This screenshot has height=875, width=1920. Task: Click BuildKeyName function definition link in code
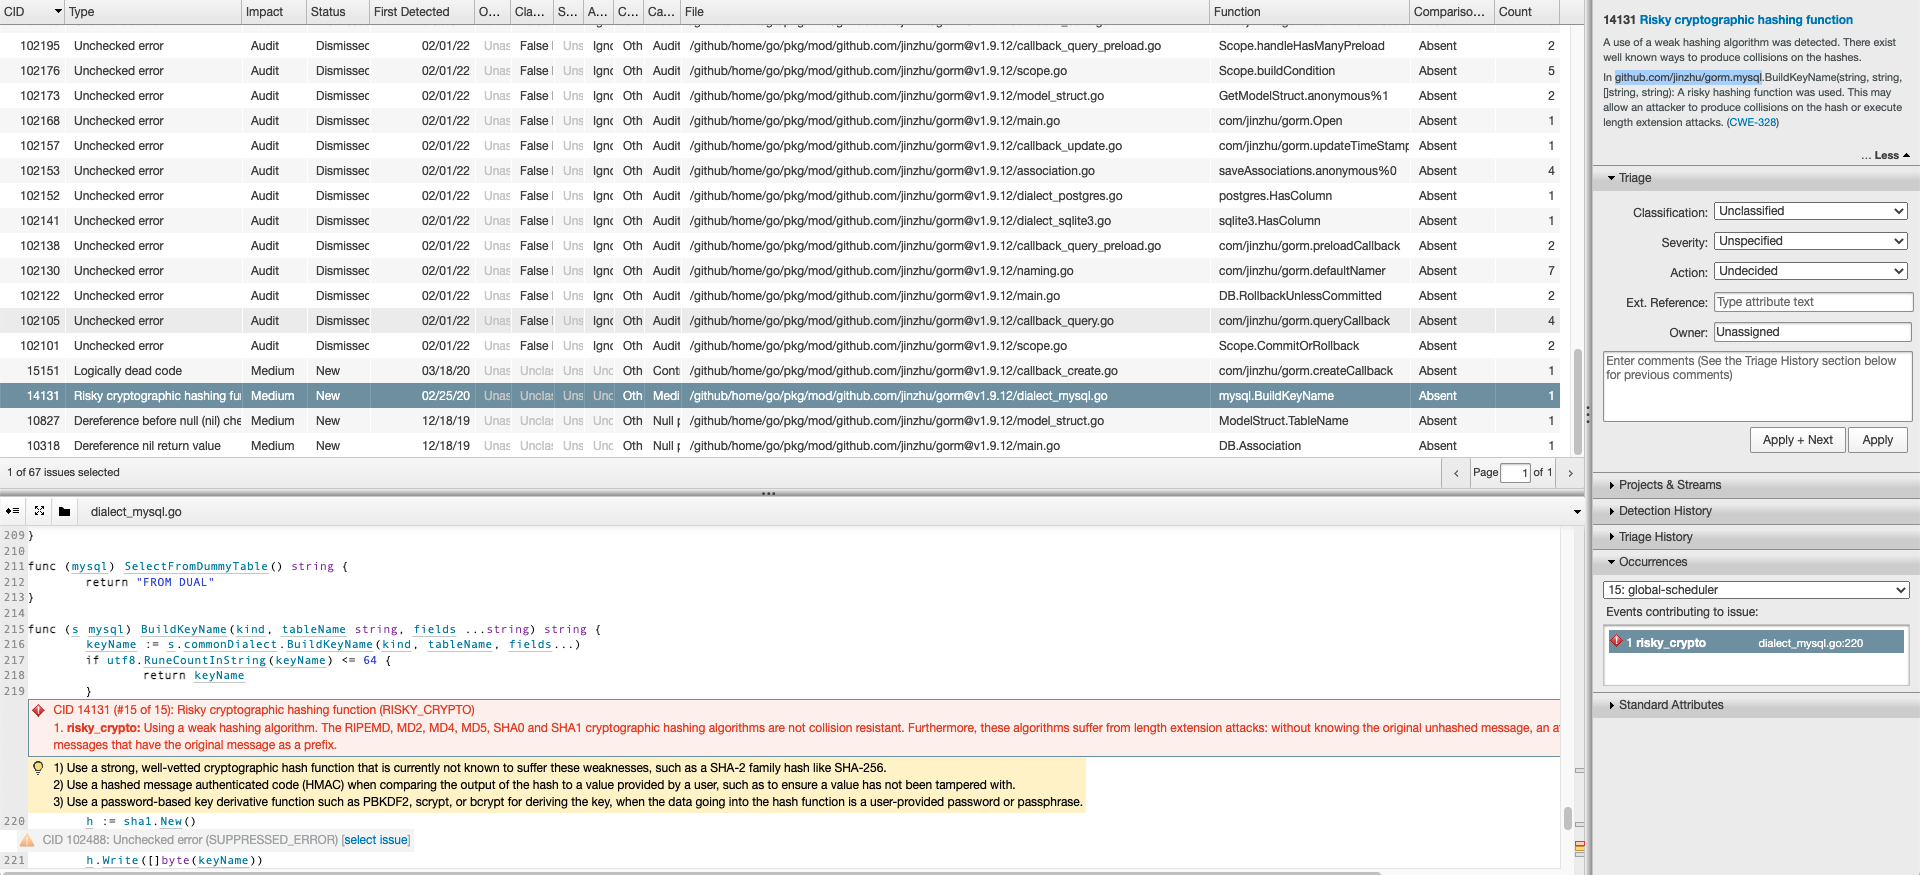184,629
